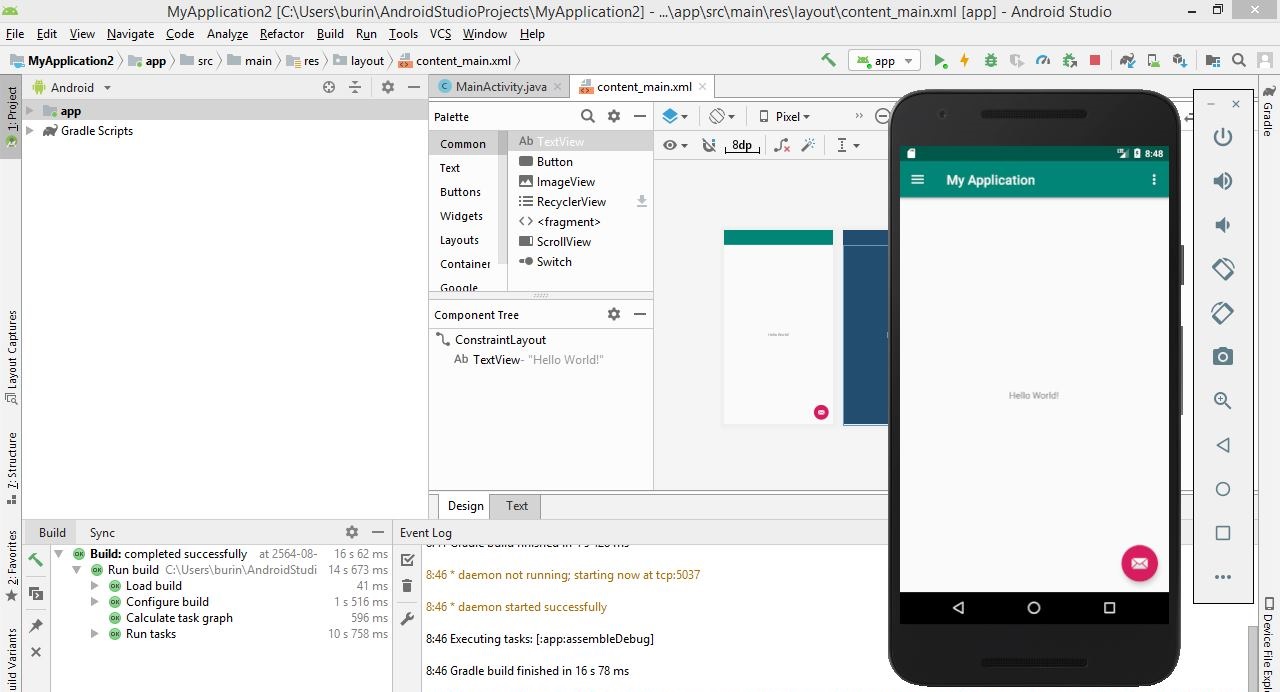Select the Button widget in the Palette
This screenshot has width=1280, height=692.
click(x=554, y=162)
